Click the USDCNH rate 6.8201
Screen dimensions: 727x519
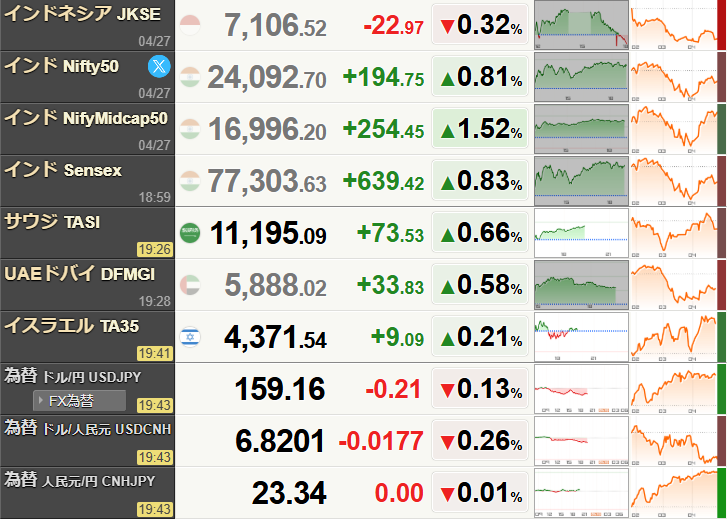coord(280,441)
